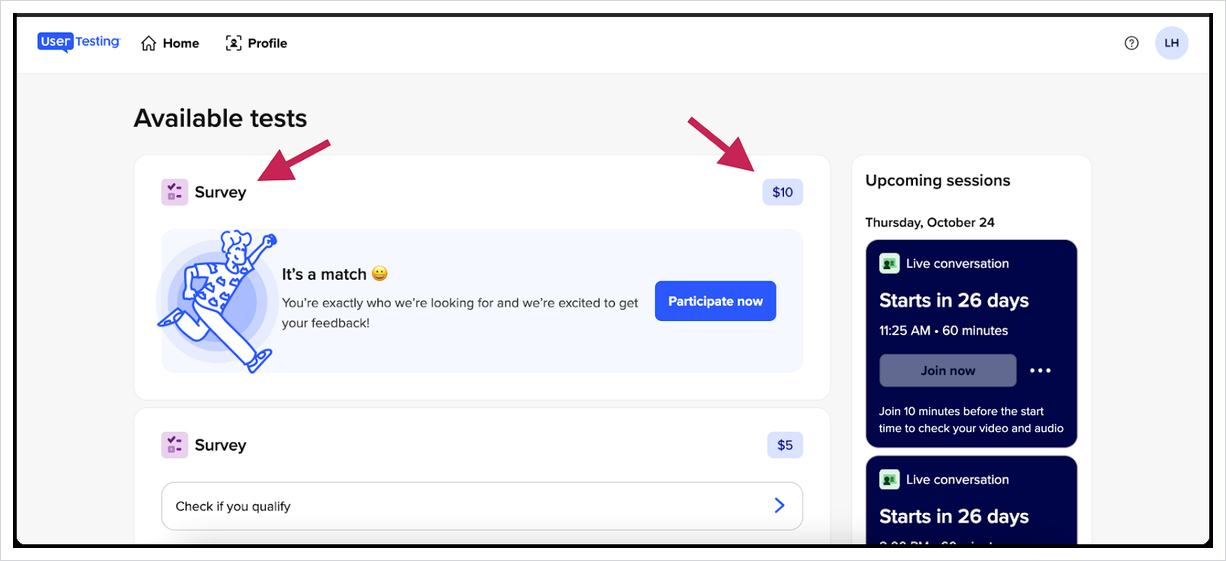Click the checklist icon of the $10 Survey
Viewport: 1226px width, 561px height.
[x=174, y=192]
